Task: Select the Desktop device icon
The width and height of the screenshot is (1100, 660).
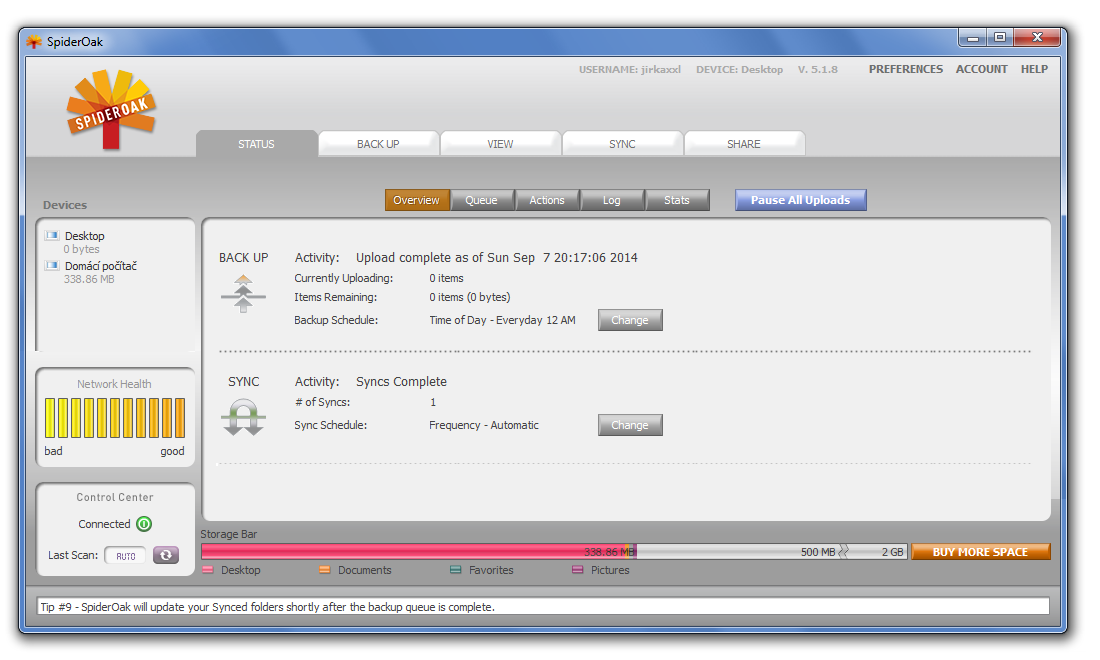Action: click(x=52, y=236)
